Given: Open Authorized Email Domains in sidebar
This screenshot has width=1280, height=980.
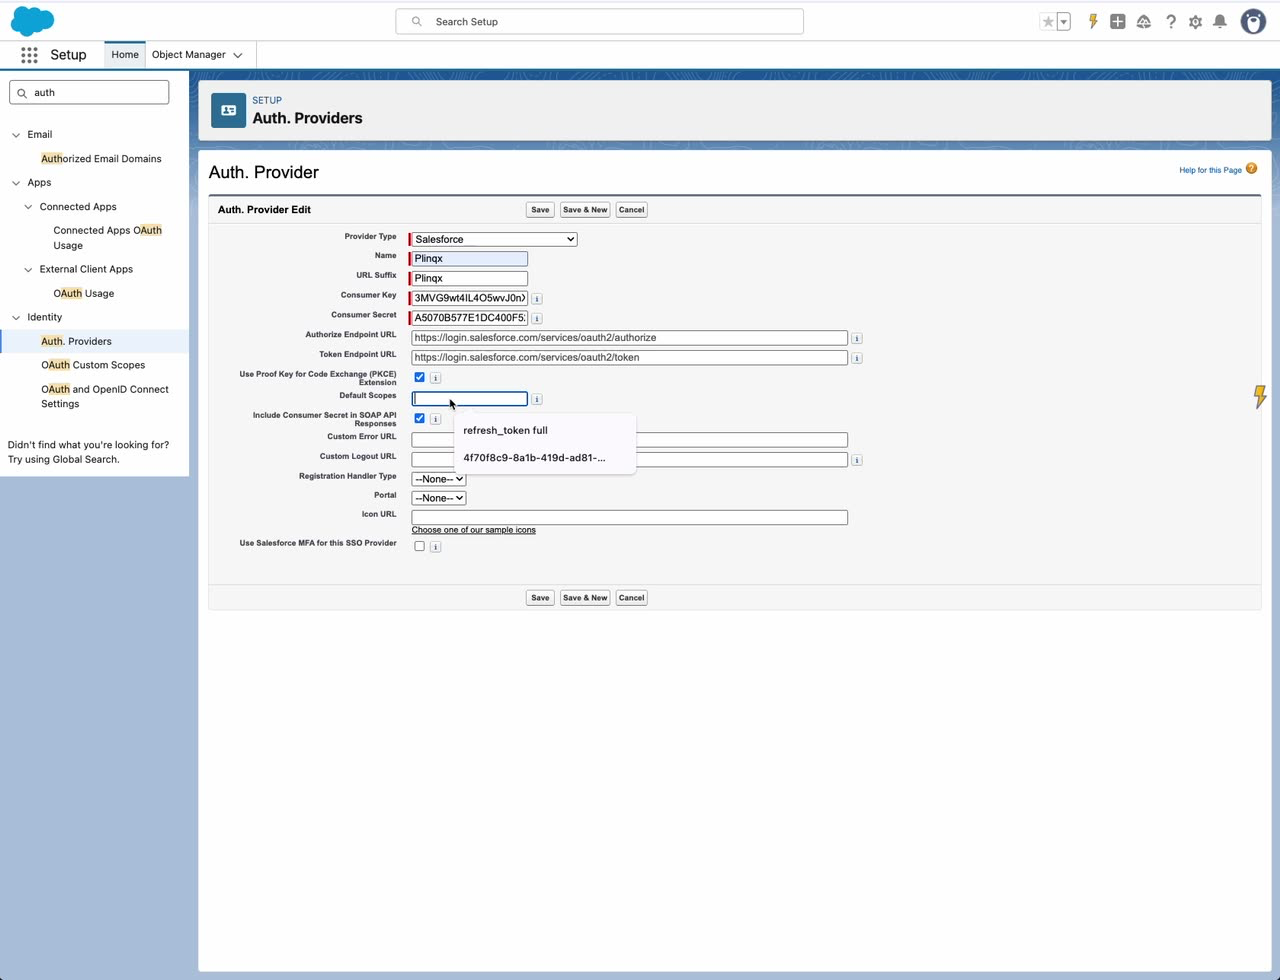Looking at the screenshot, I should (101, 159).
